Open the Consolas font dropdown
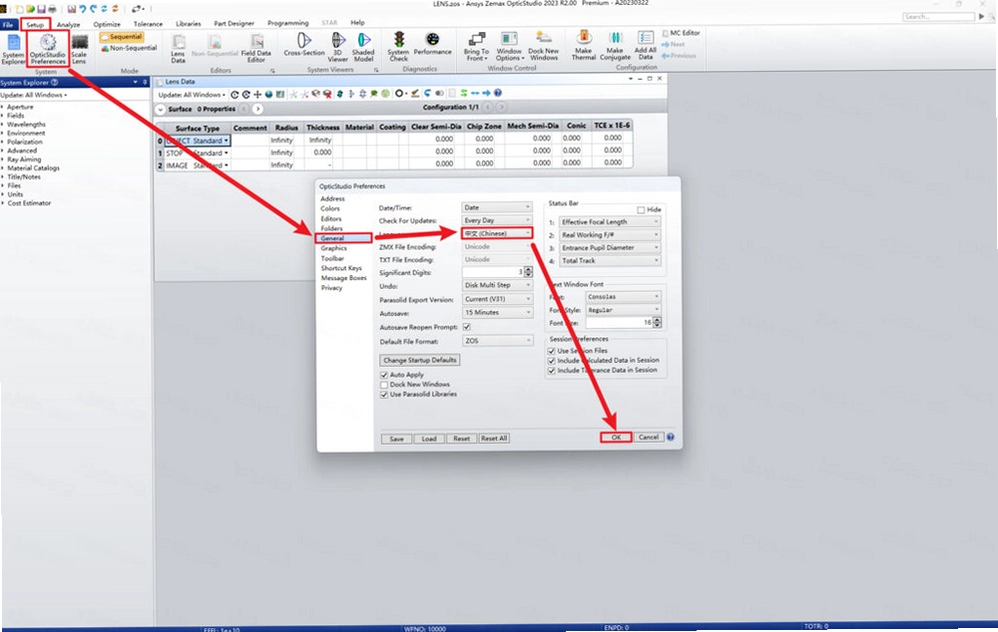This screenshot has width=998, height=632. (x=623, y=297)
